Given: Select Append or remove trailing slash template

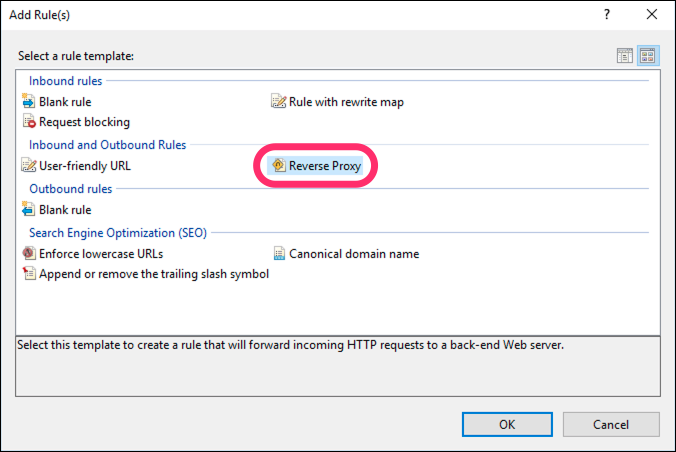Looking at the screenshot, I should pyautogui.click(x=153, y=274).
